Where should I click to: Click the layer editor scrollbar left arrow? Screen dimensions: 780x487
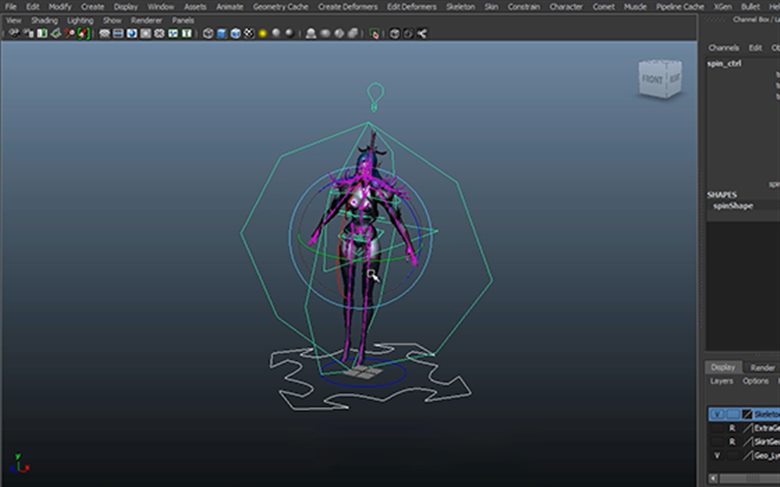(713, 478)
